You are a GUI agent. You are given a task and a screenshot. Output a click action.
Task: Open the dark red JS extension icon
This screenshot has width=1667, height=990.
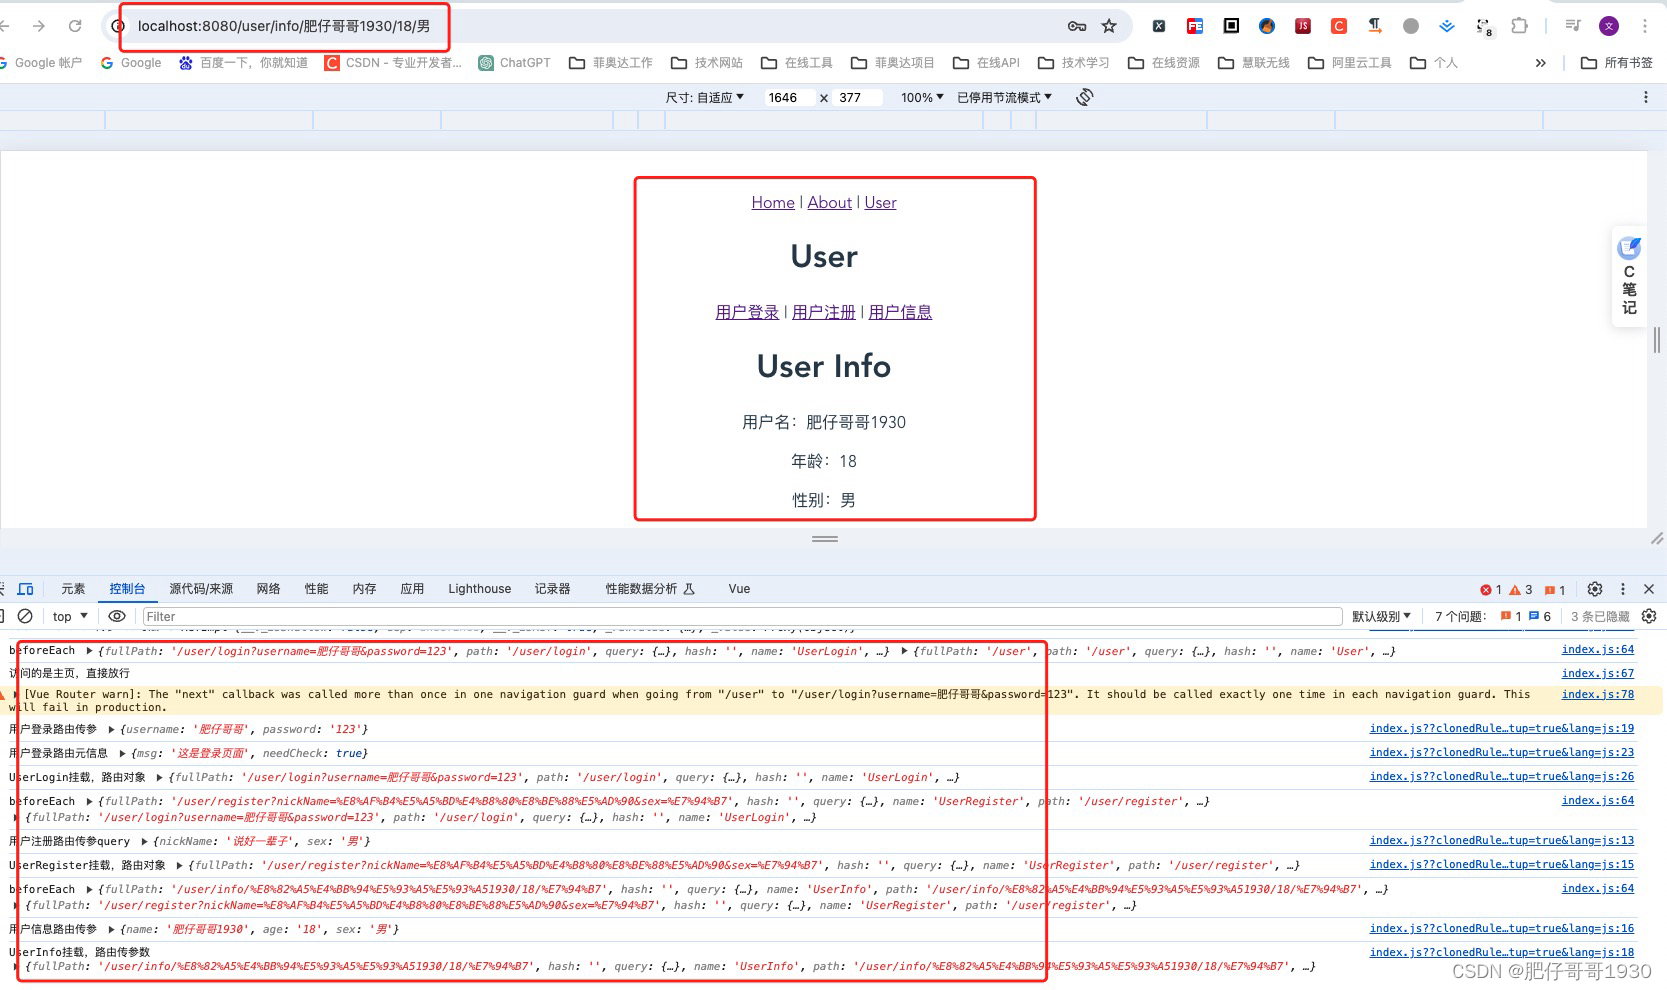click(x=1303, y=26)
